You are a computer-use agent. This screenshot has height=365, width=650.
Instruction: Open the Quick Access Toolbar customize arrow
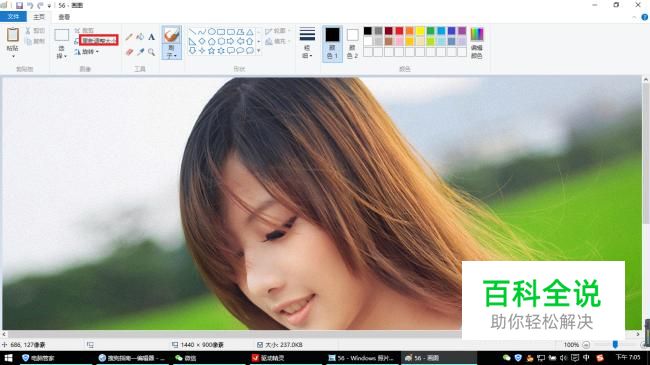[49, 6]
